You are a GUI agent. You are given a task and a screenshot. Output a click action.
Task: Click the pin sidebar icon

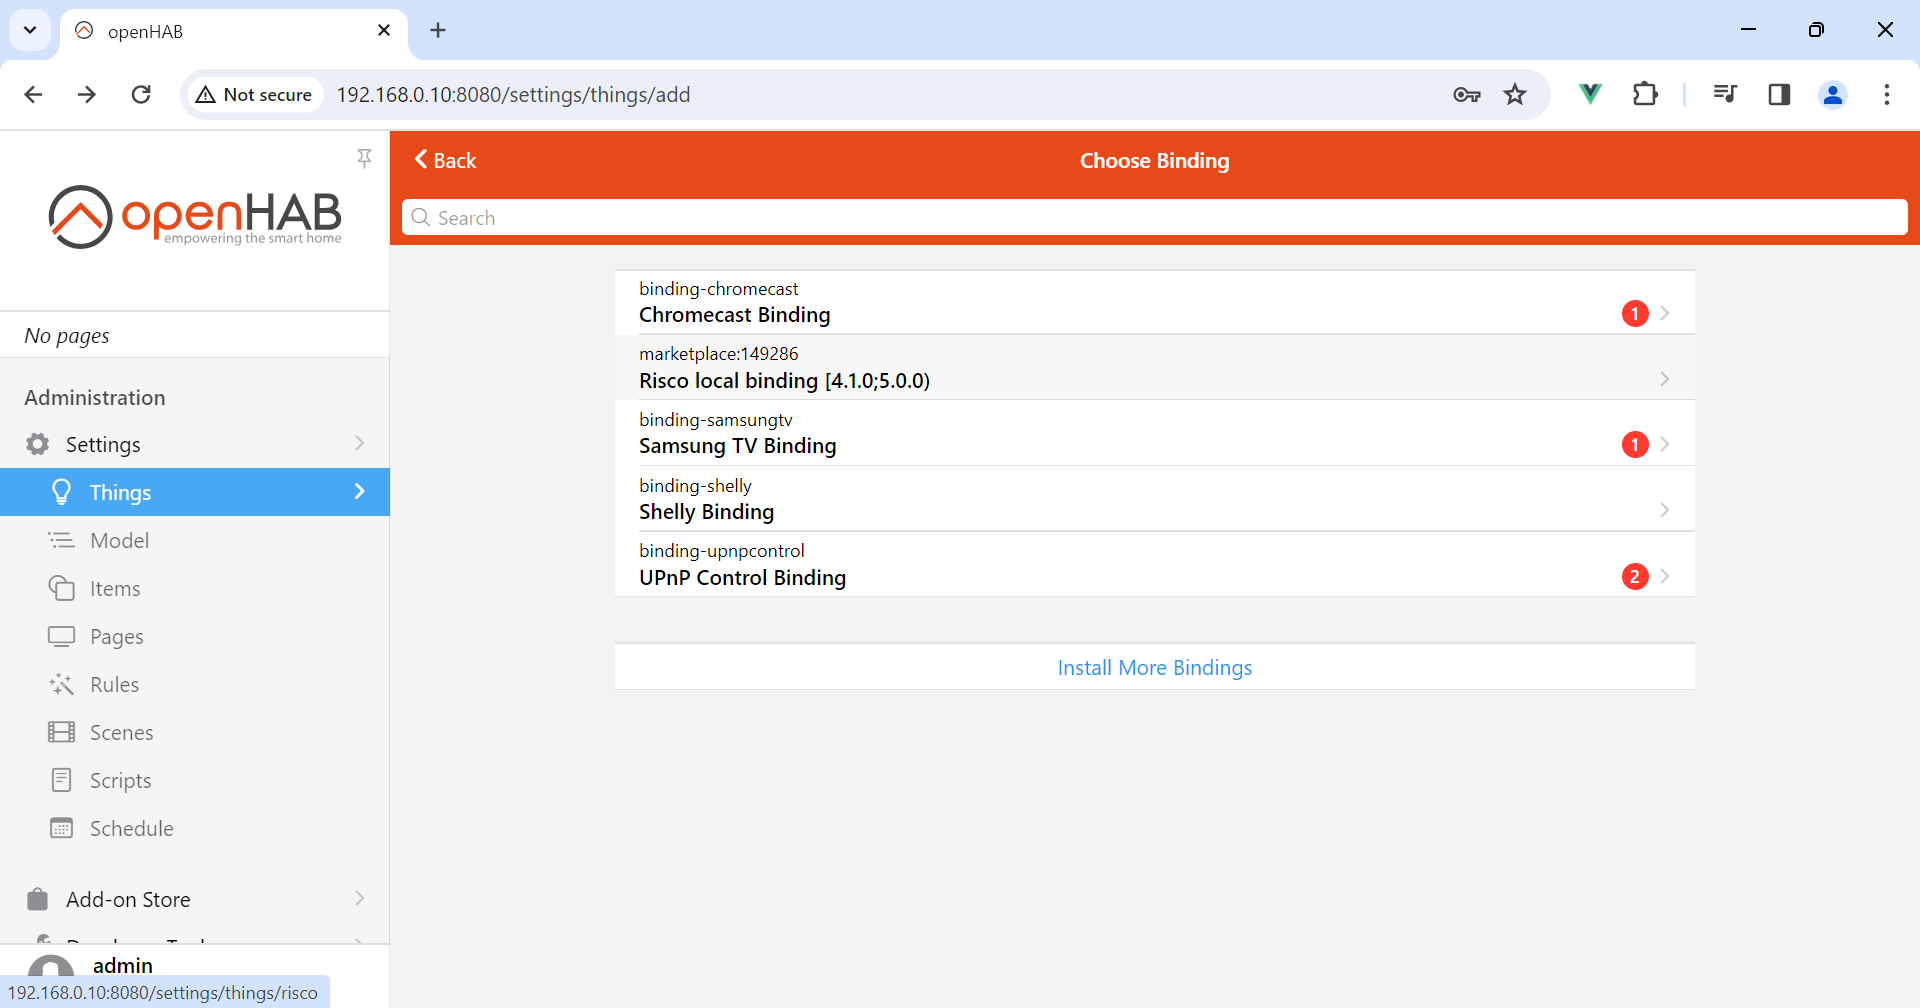pyautogui.click(x=364, y=158)
